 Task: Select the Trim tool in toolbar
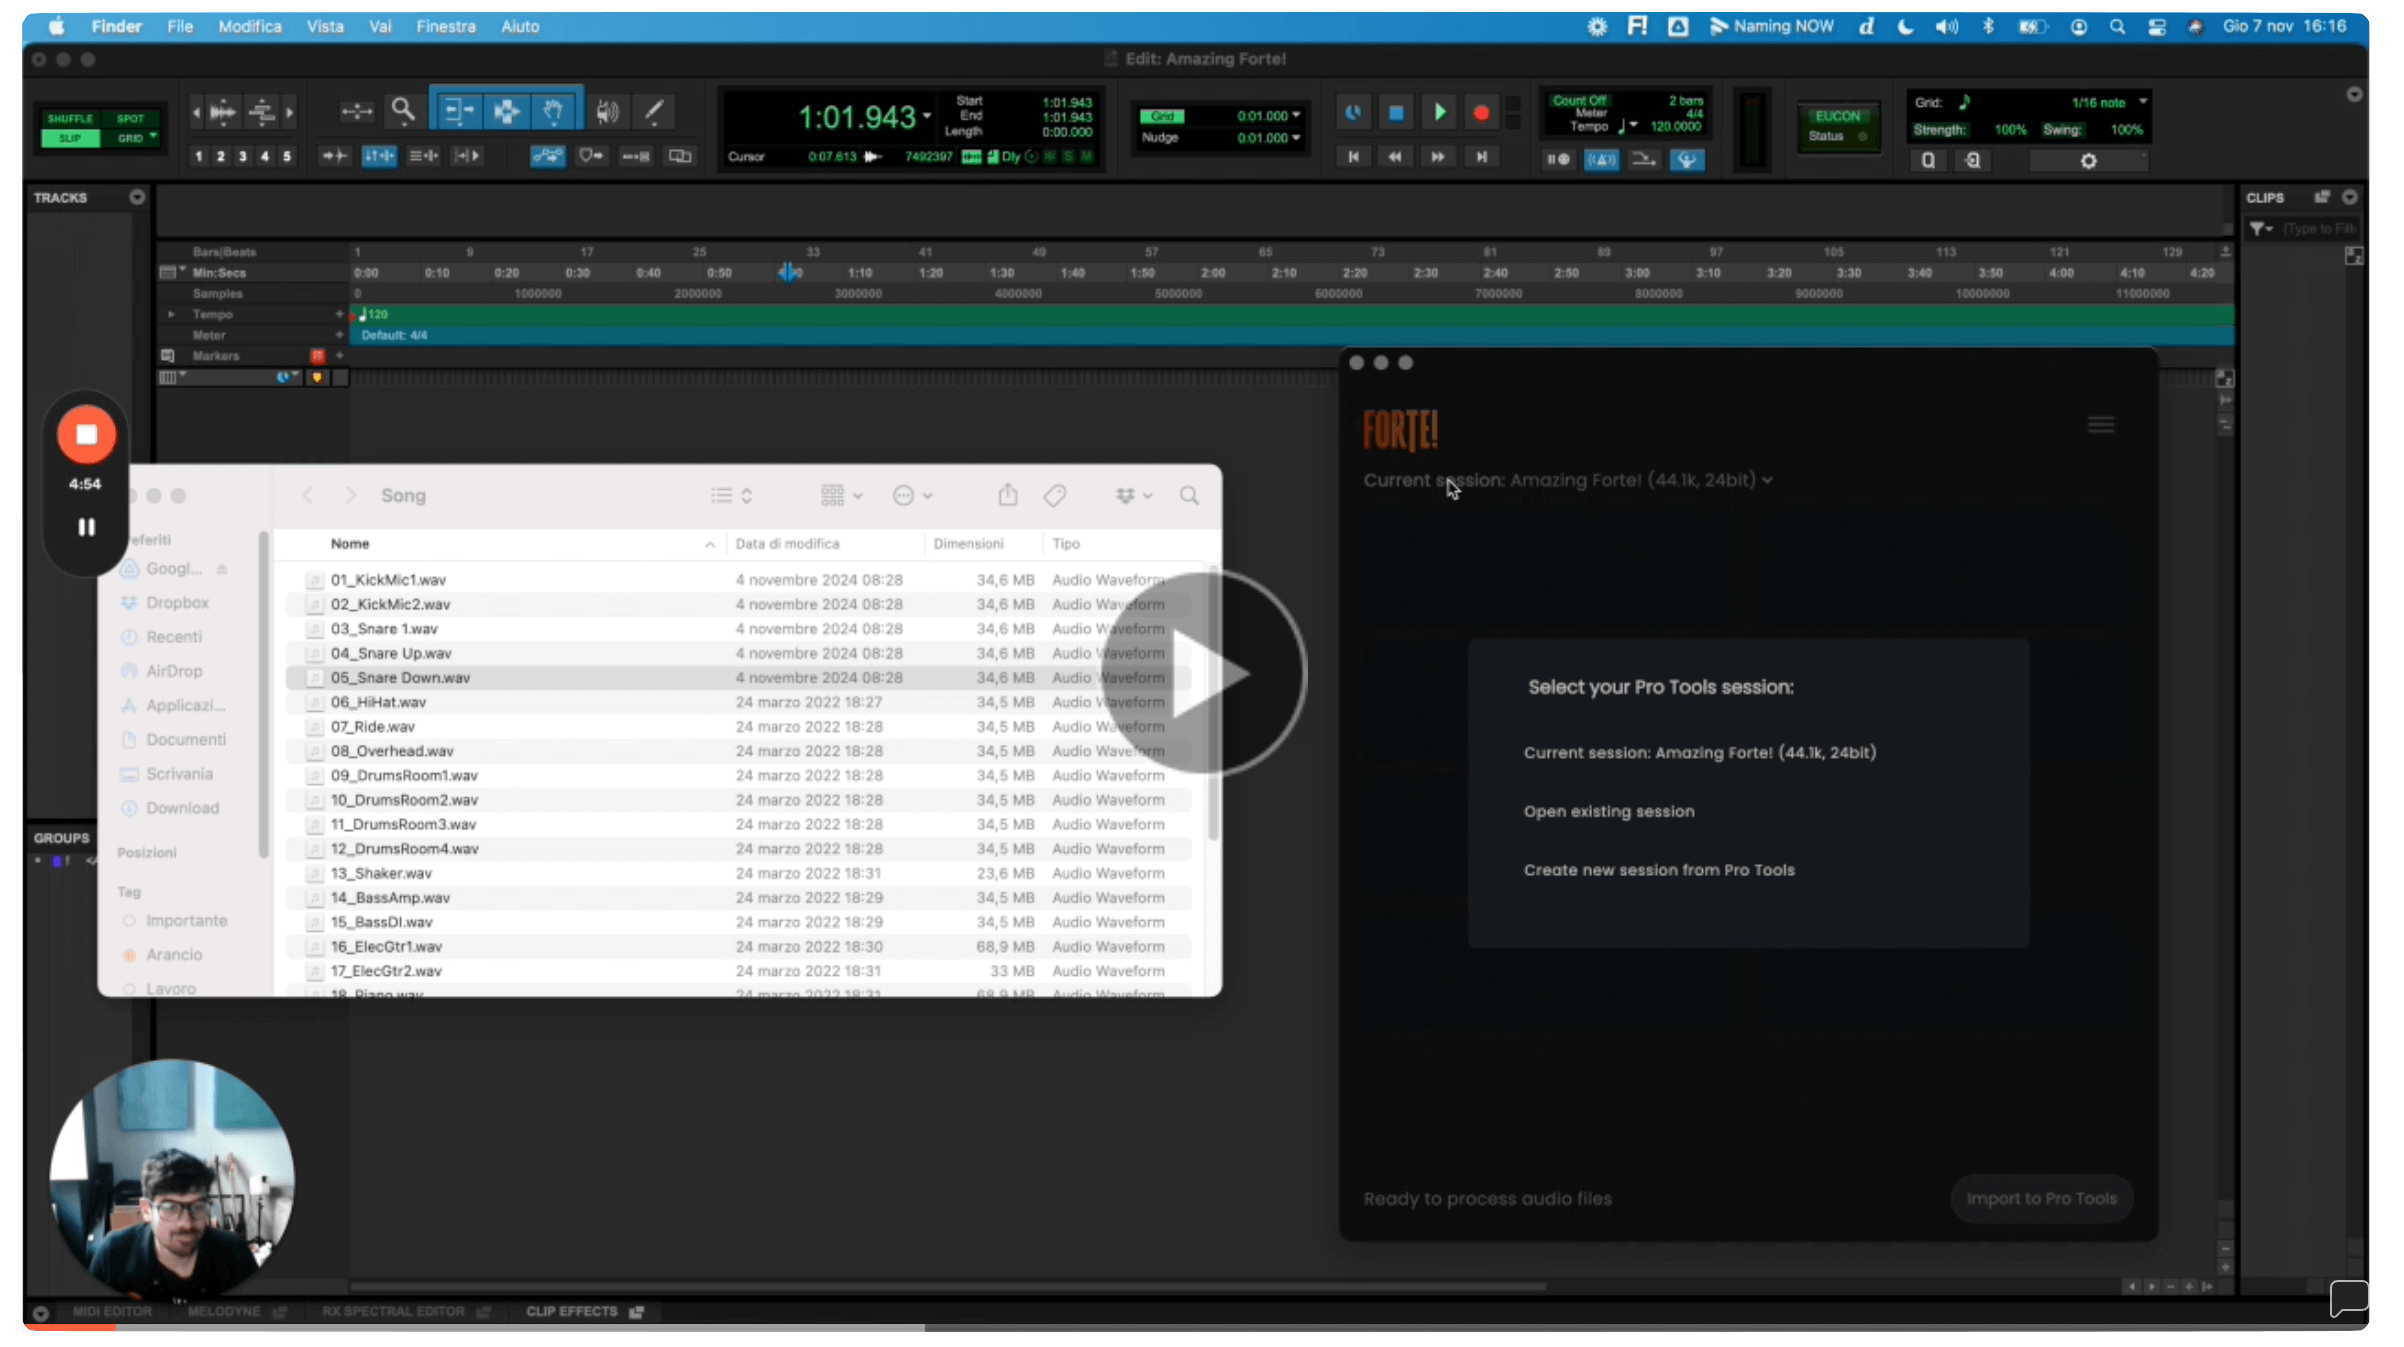(458, 111)
